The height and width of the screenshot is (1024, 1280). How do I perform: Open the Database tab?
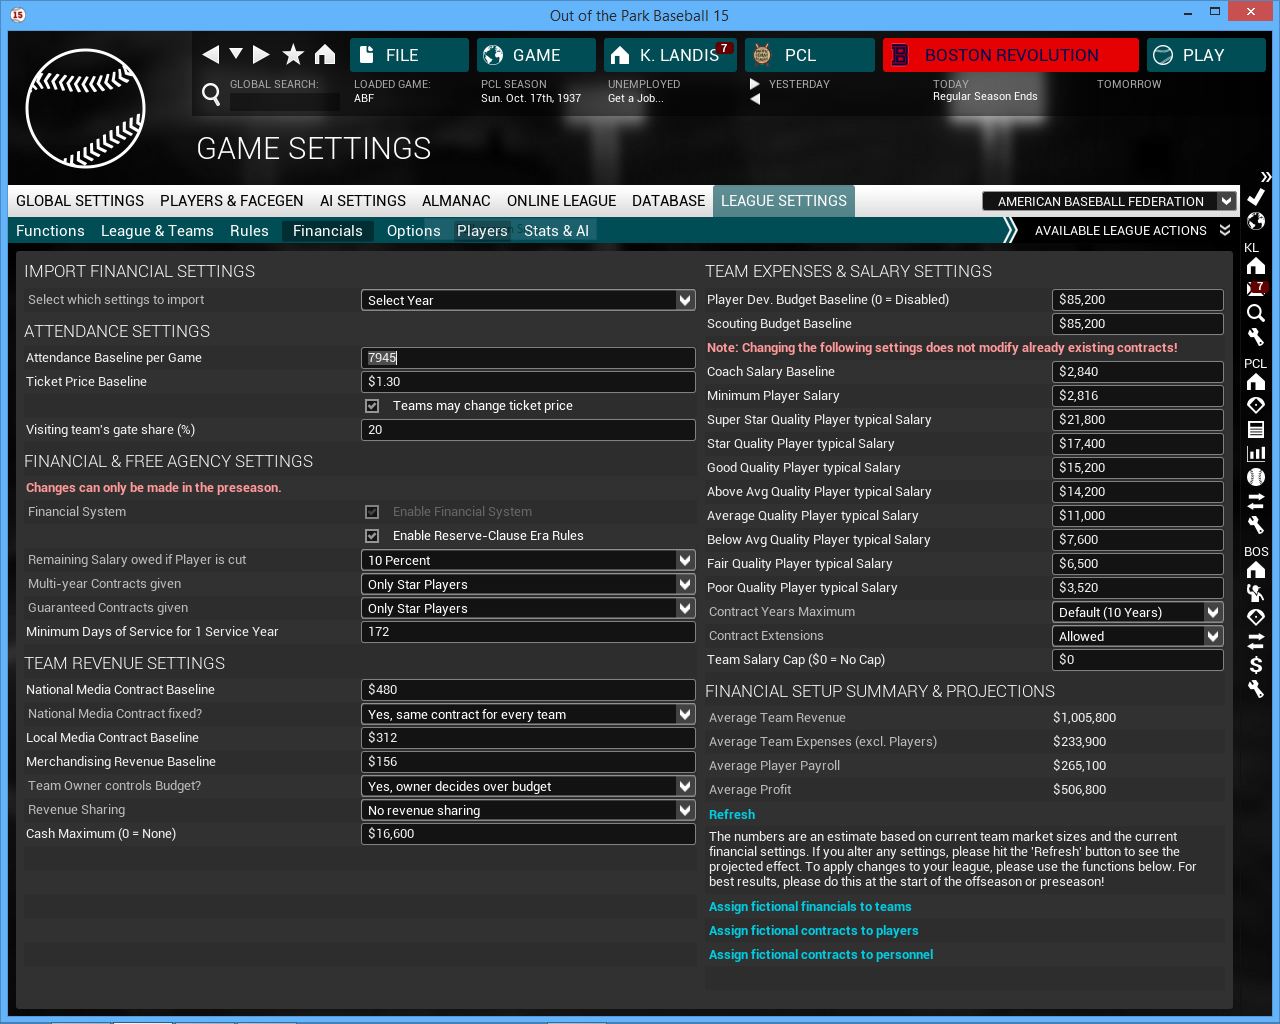[x=669, y=201]
